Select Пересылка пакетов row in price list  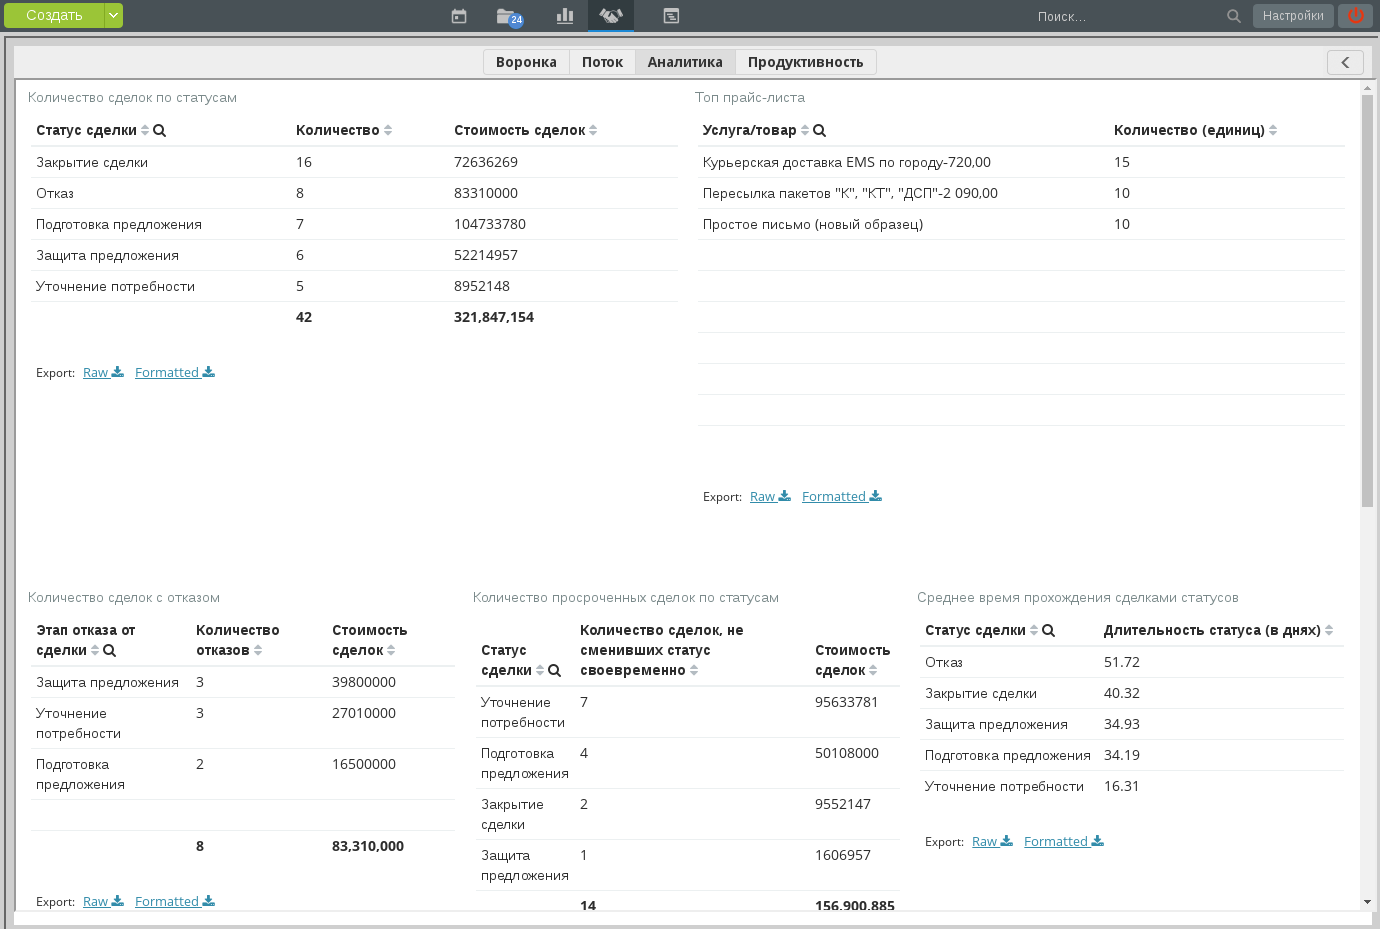click(1021, 193)
